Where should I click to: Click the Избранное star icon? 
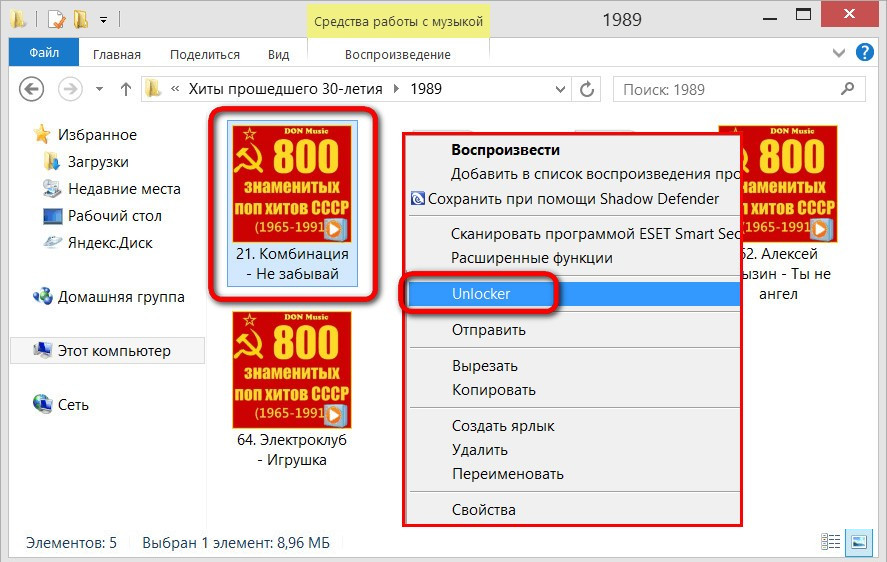point(41,134)
